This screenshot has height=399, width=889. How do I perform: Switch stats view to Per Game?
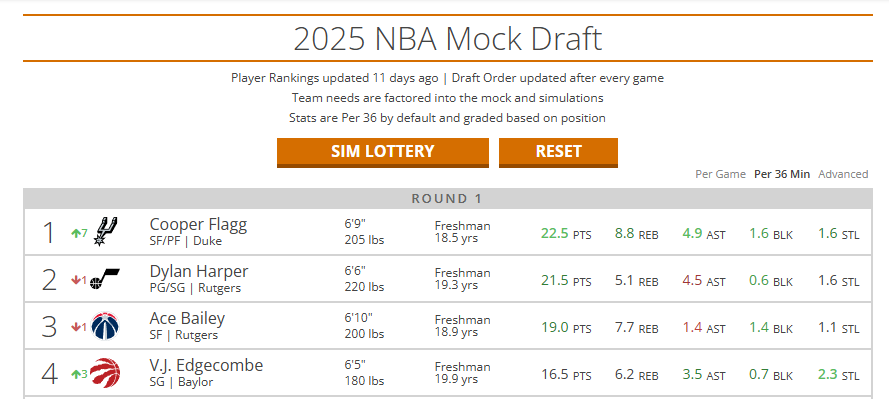pyautogui.click(x=720, y=175)
